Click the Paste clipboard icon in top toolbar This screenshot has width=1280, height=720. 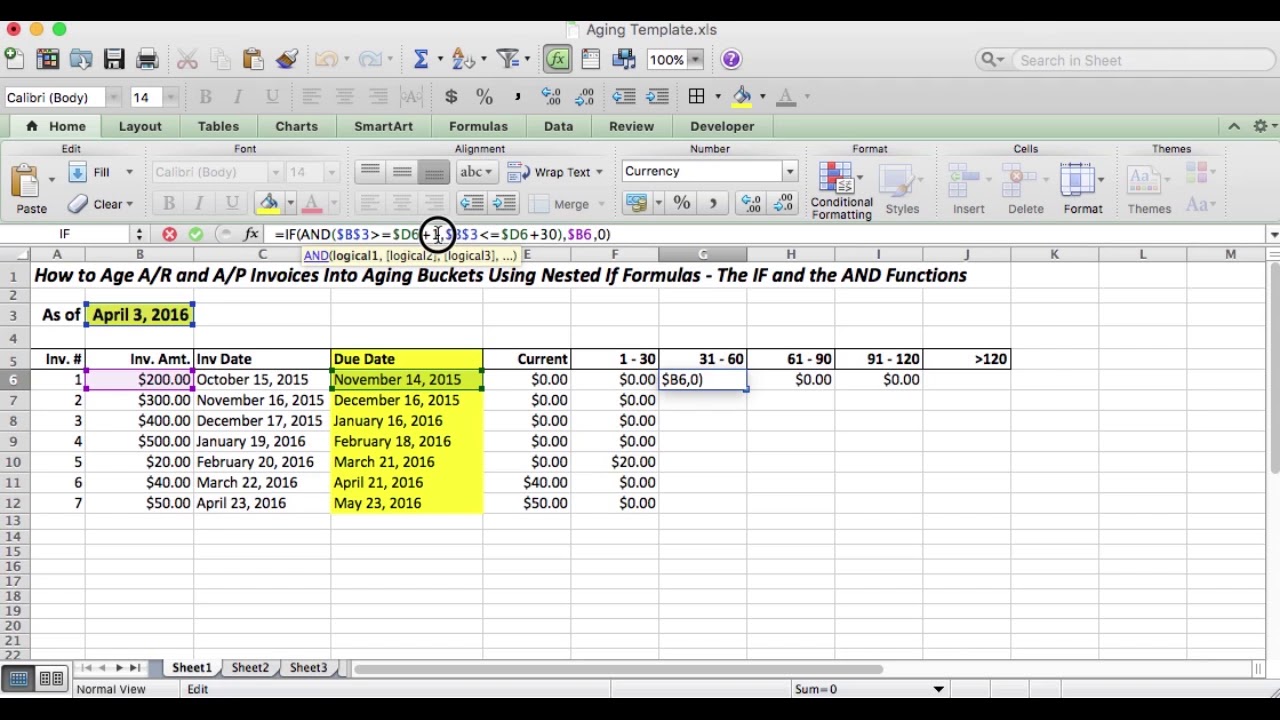point(253,59)
